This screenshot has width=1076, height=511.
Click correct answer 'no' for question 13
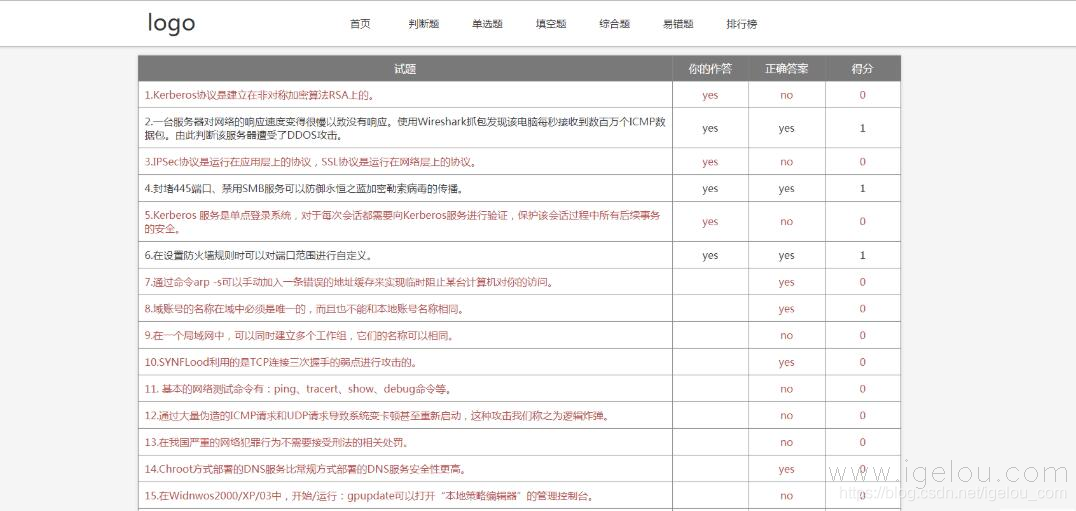(x=786, y=442)
